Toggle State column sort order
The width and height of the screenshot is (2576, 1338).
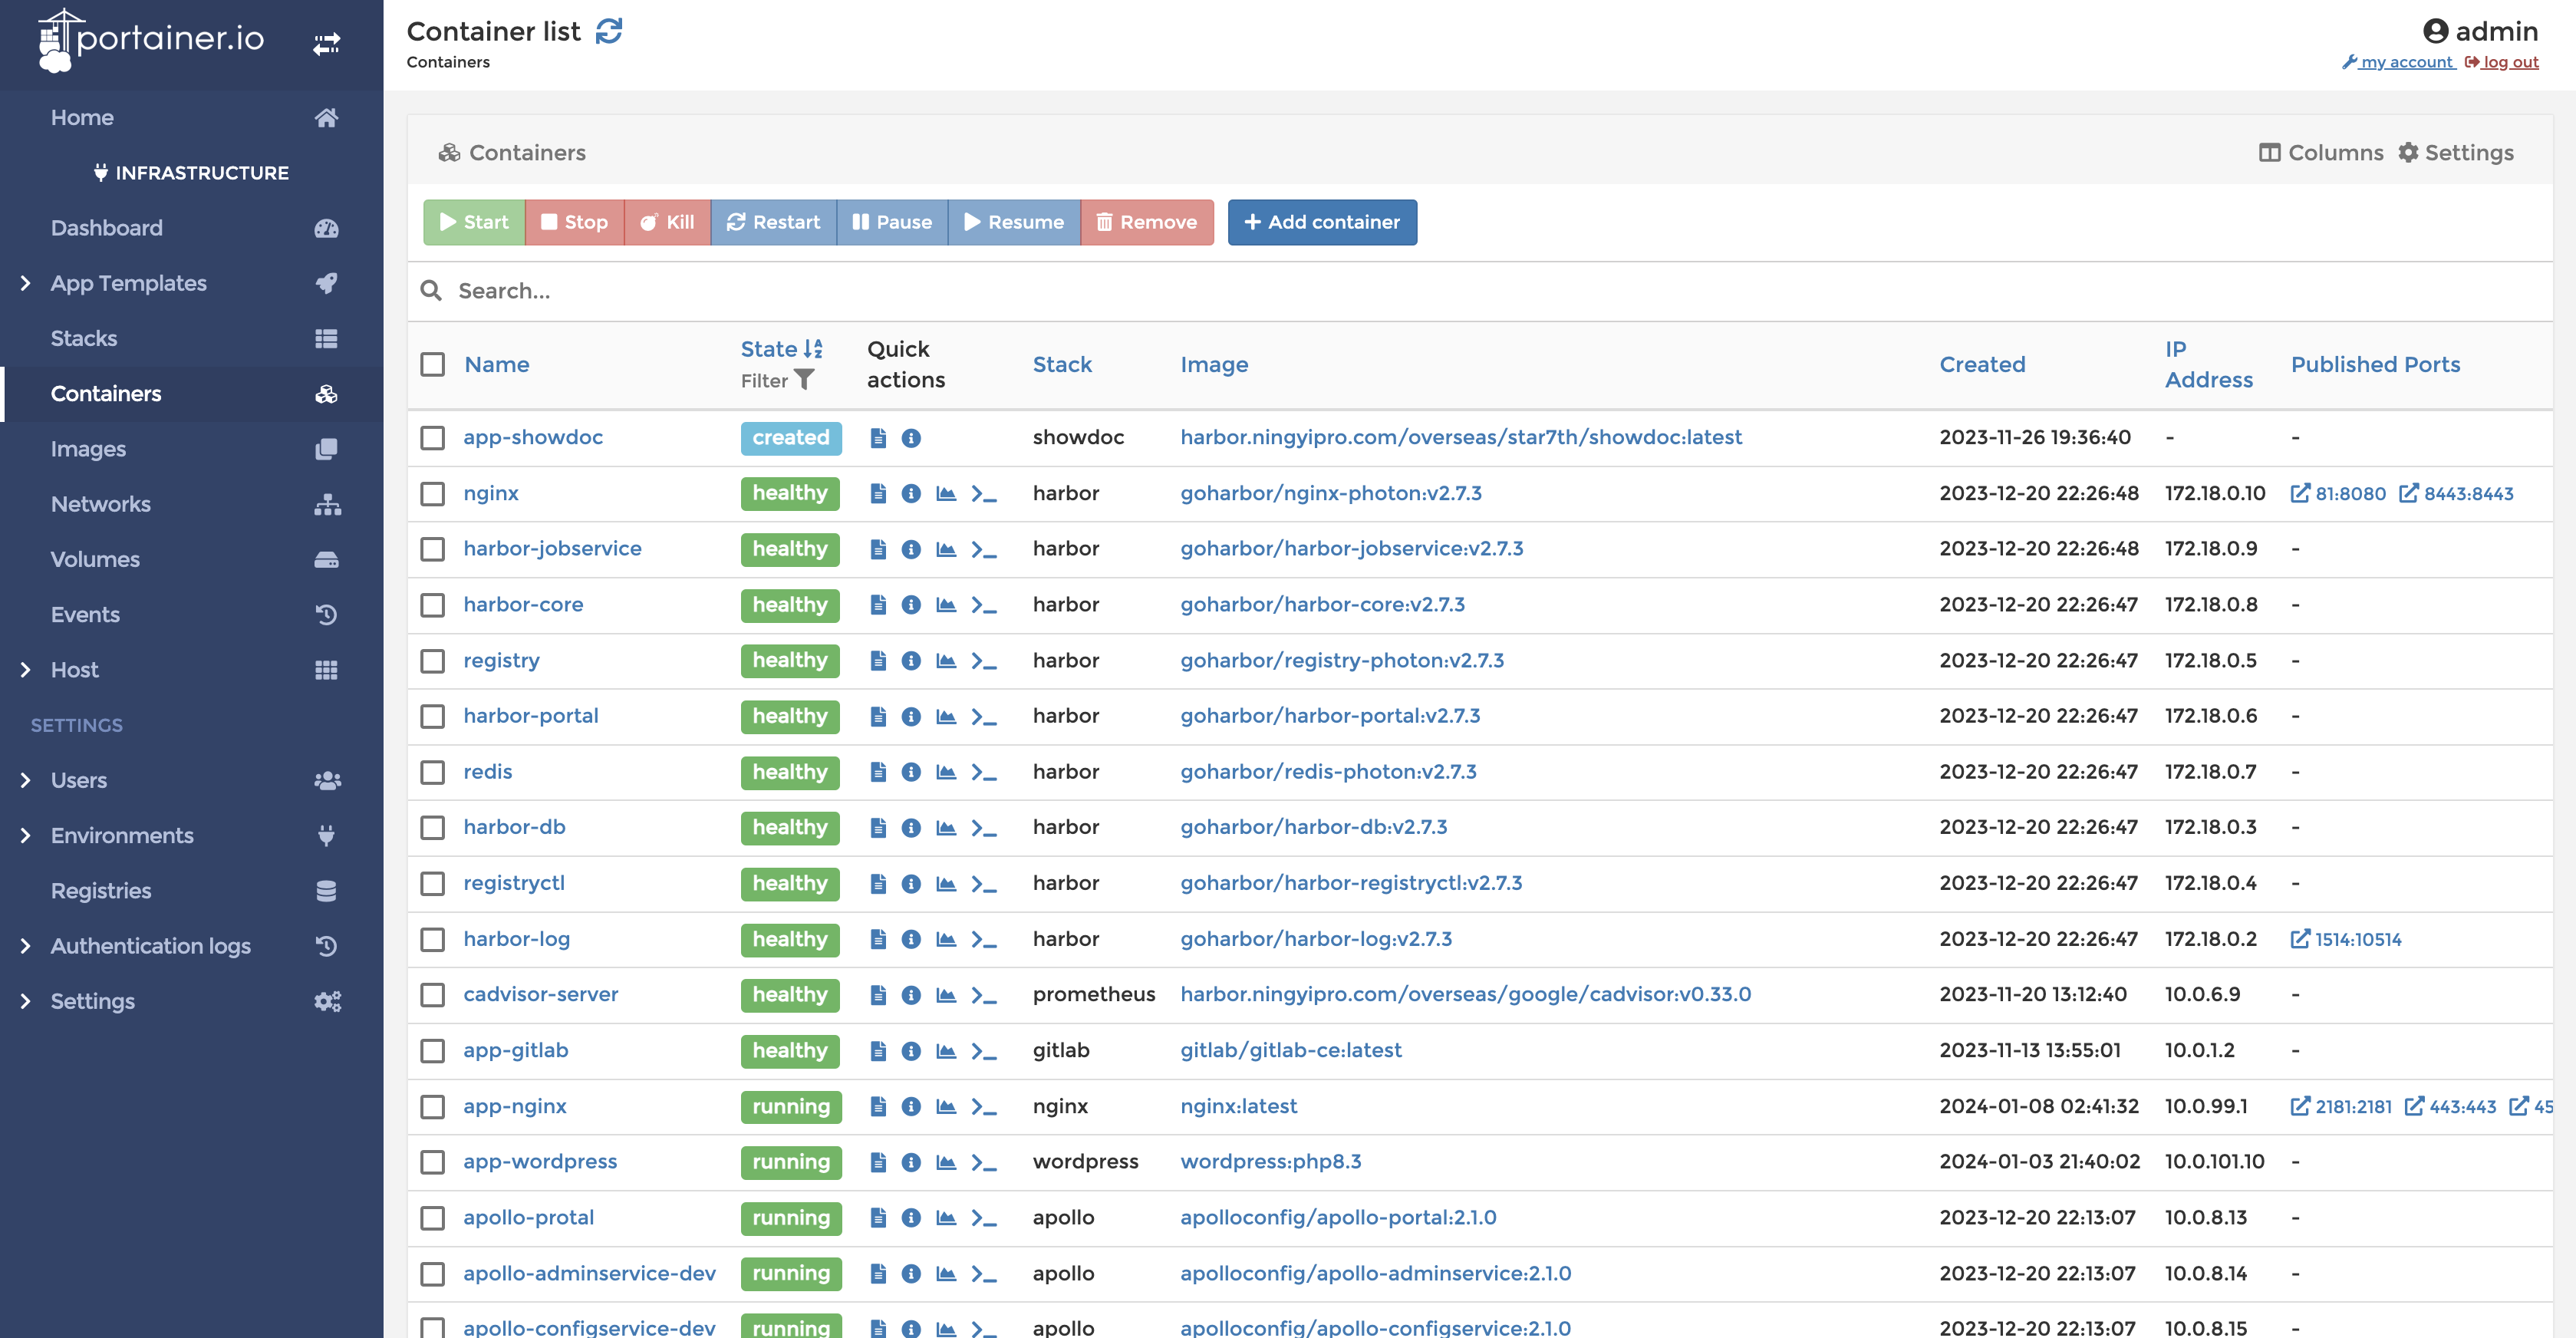point(781,349)
